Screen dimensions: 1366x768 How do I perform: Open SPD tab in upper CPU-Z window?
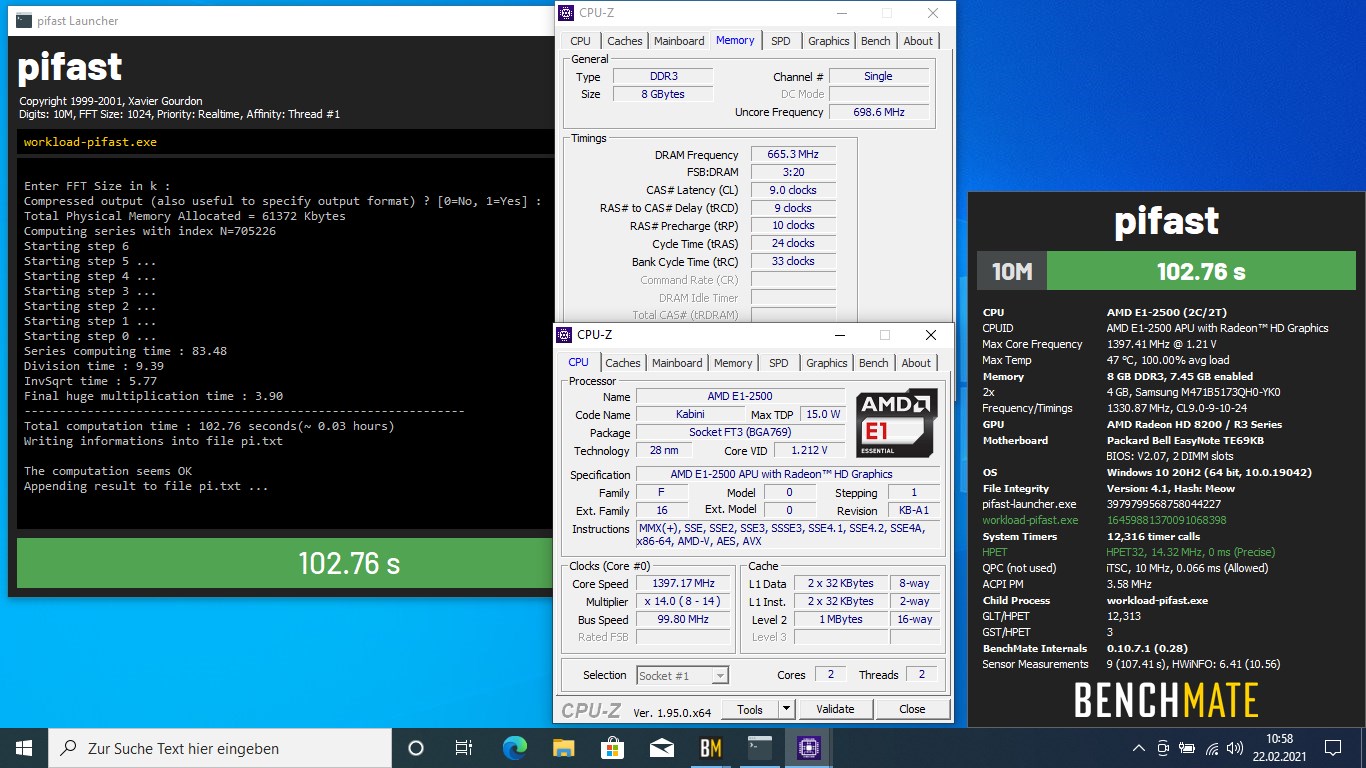[x=781, y=41]
